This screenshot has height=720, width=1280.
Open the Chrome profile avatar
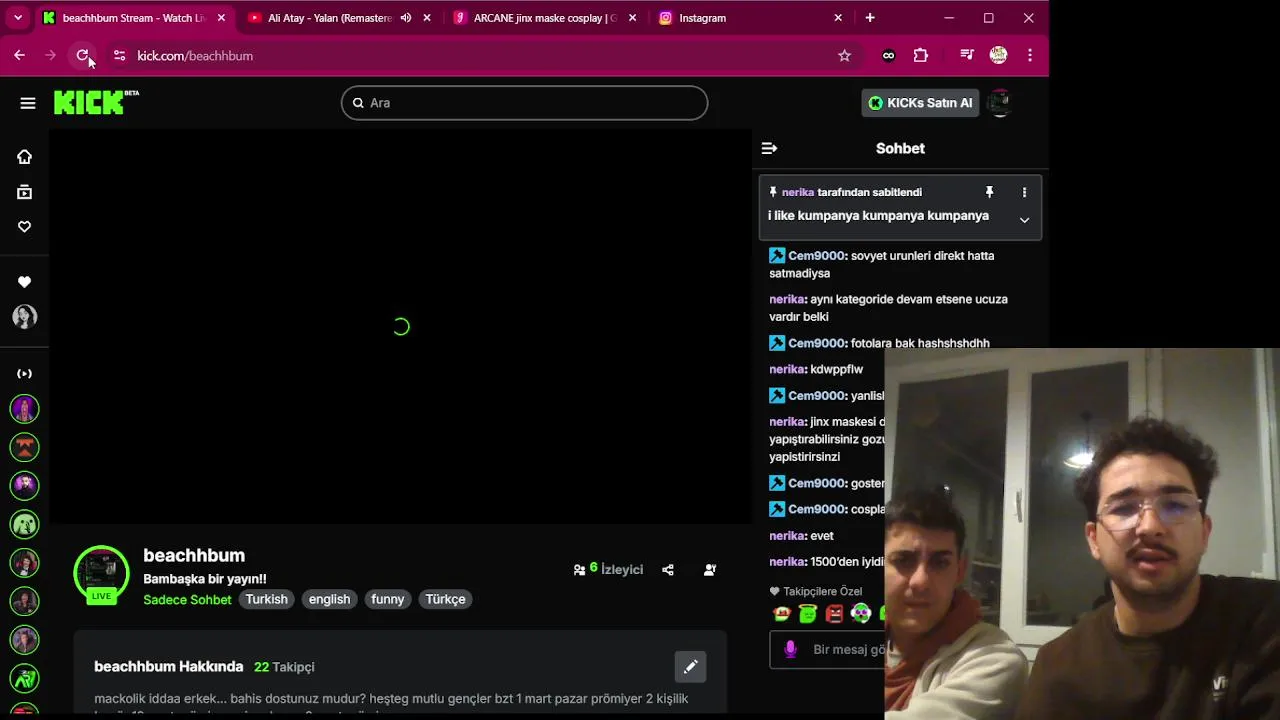(x=998, y=56)
